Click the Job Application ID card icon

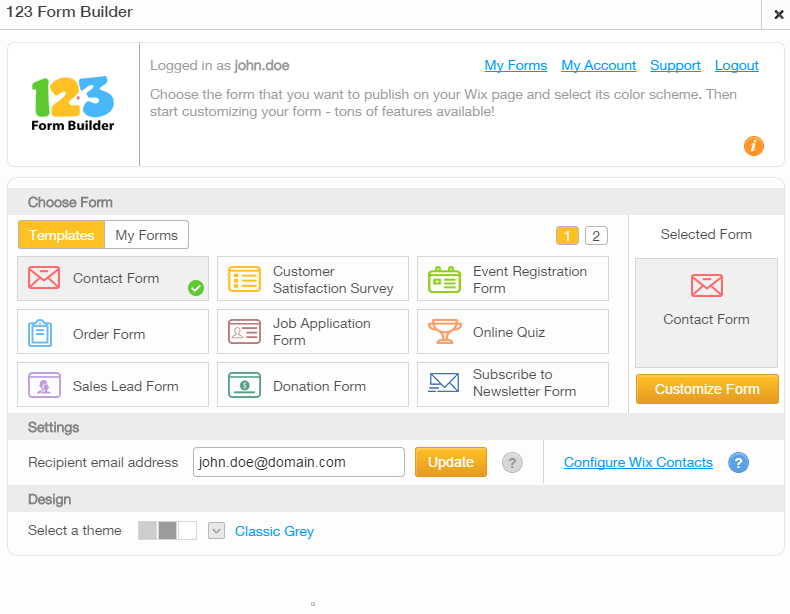(244, 331)
